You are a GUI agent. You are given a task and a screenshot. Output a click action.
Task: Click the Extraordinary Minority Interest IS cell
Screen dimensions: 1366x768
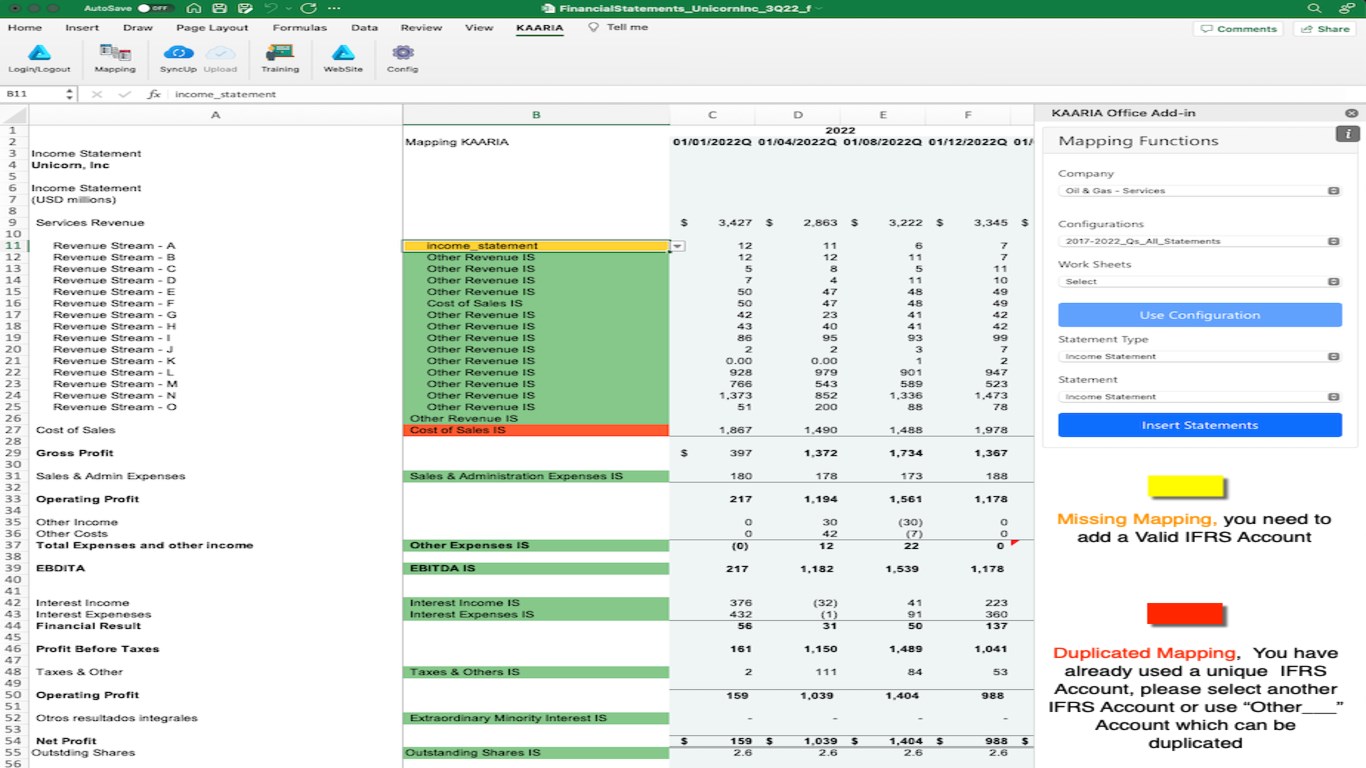(x=536, y=718)
